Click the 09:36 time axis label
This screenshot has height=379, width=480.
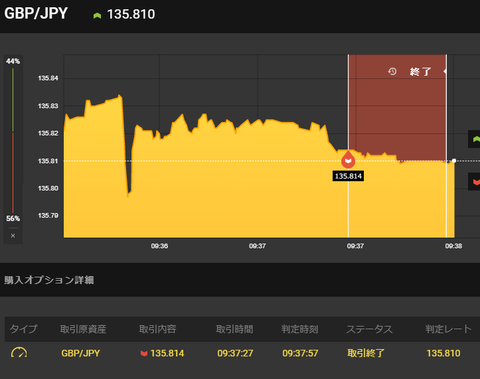click(x=159, y=246)
